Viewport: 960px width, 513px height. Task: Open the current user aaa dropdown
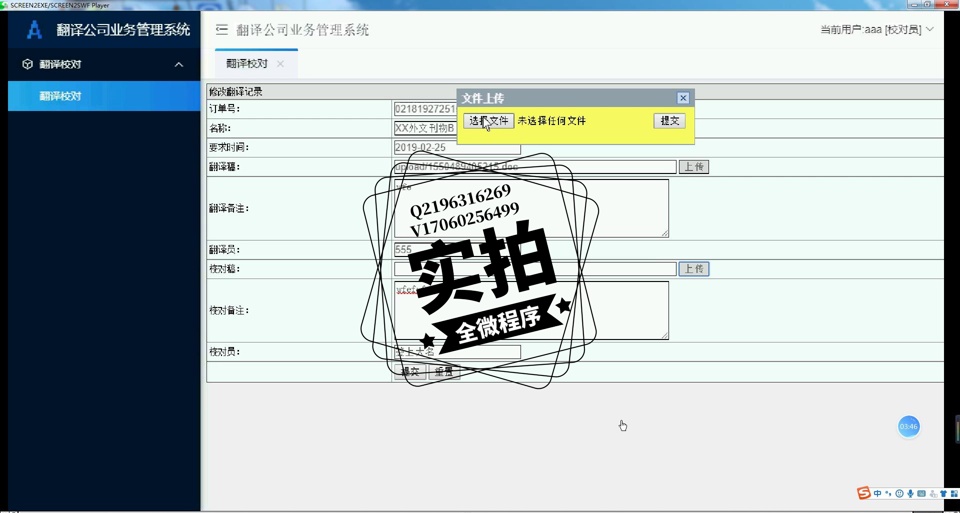click(x=876, y=30)
